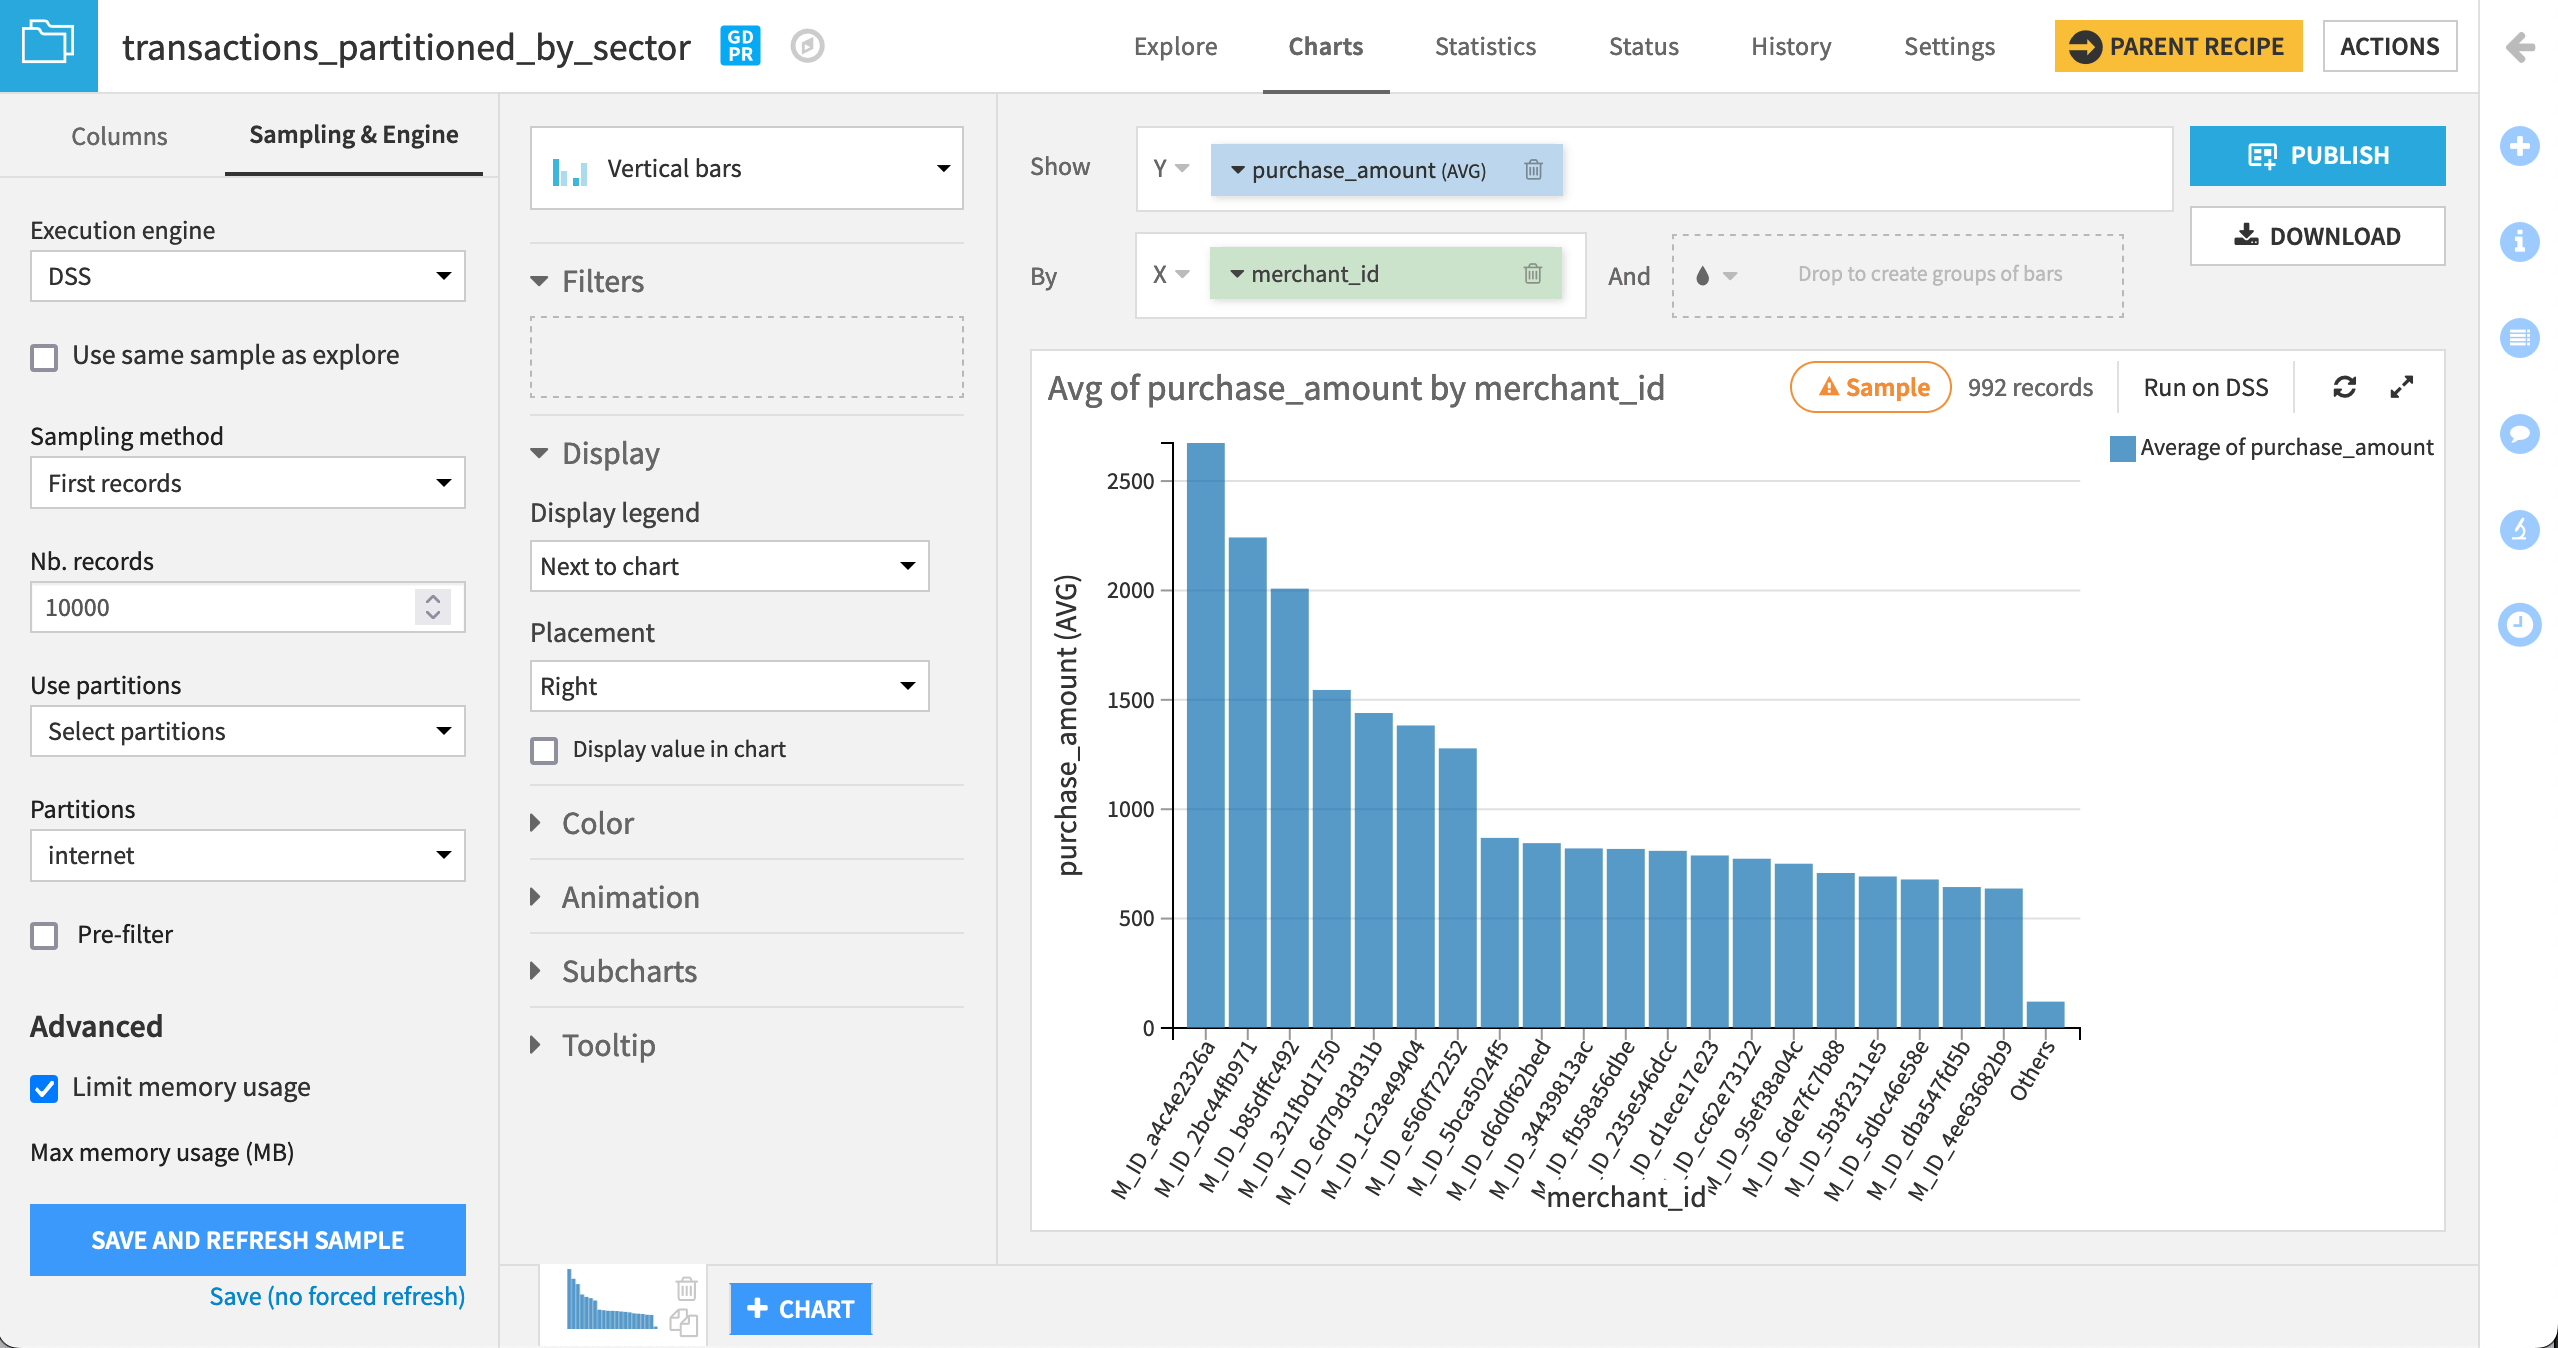2558x1348 pixels.
Task: Toggle Display value in chart checkbox
Action: pos(545,748)
